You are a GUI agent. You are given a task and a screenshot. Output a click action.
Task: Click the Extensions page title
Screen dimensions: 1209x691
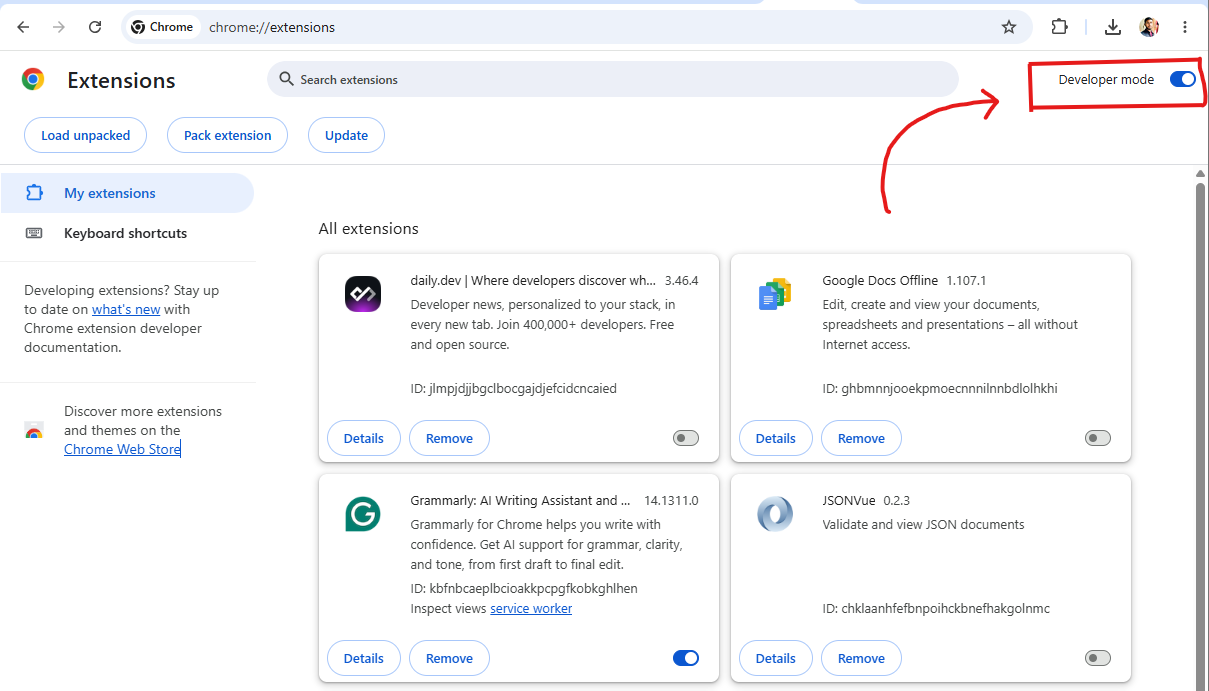(x=121, y=80)
